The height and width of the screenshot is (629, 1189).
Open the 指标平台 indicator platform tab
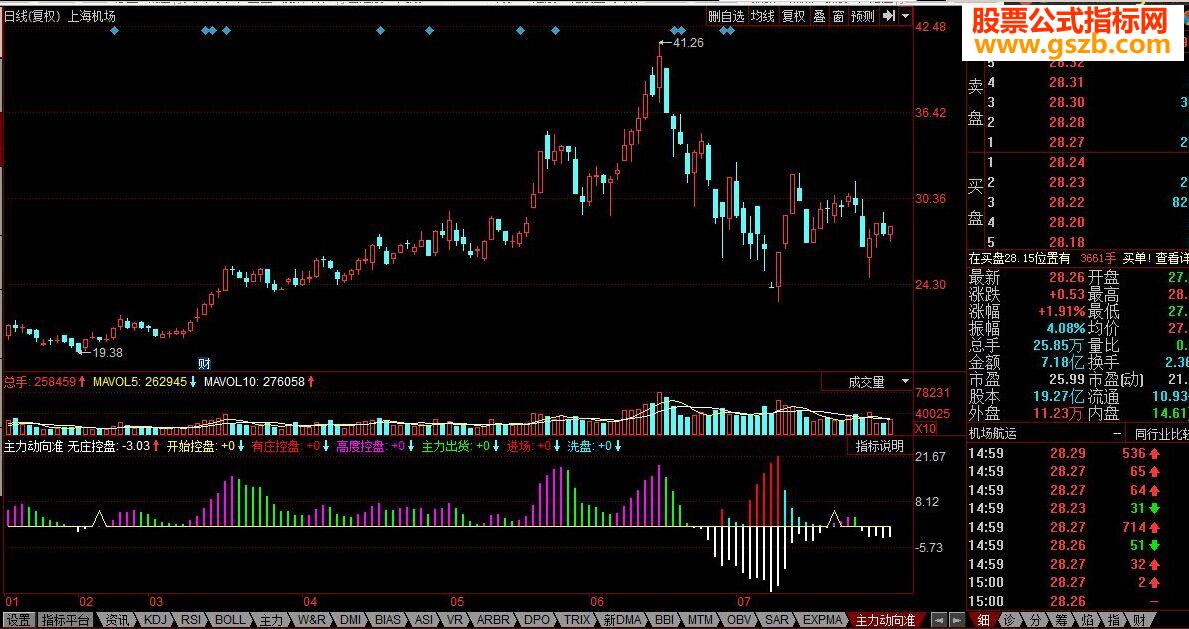coord(66,620)
